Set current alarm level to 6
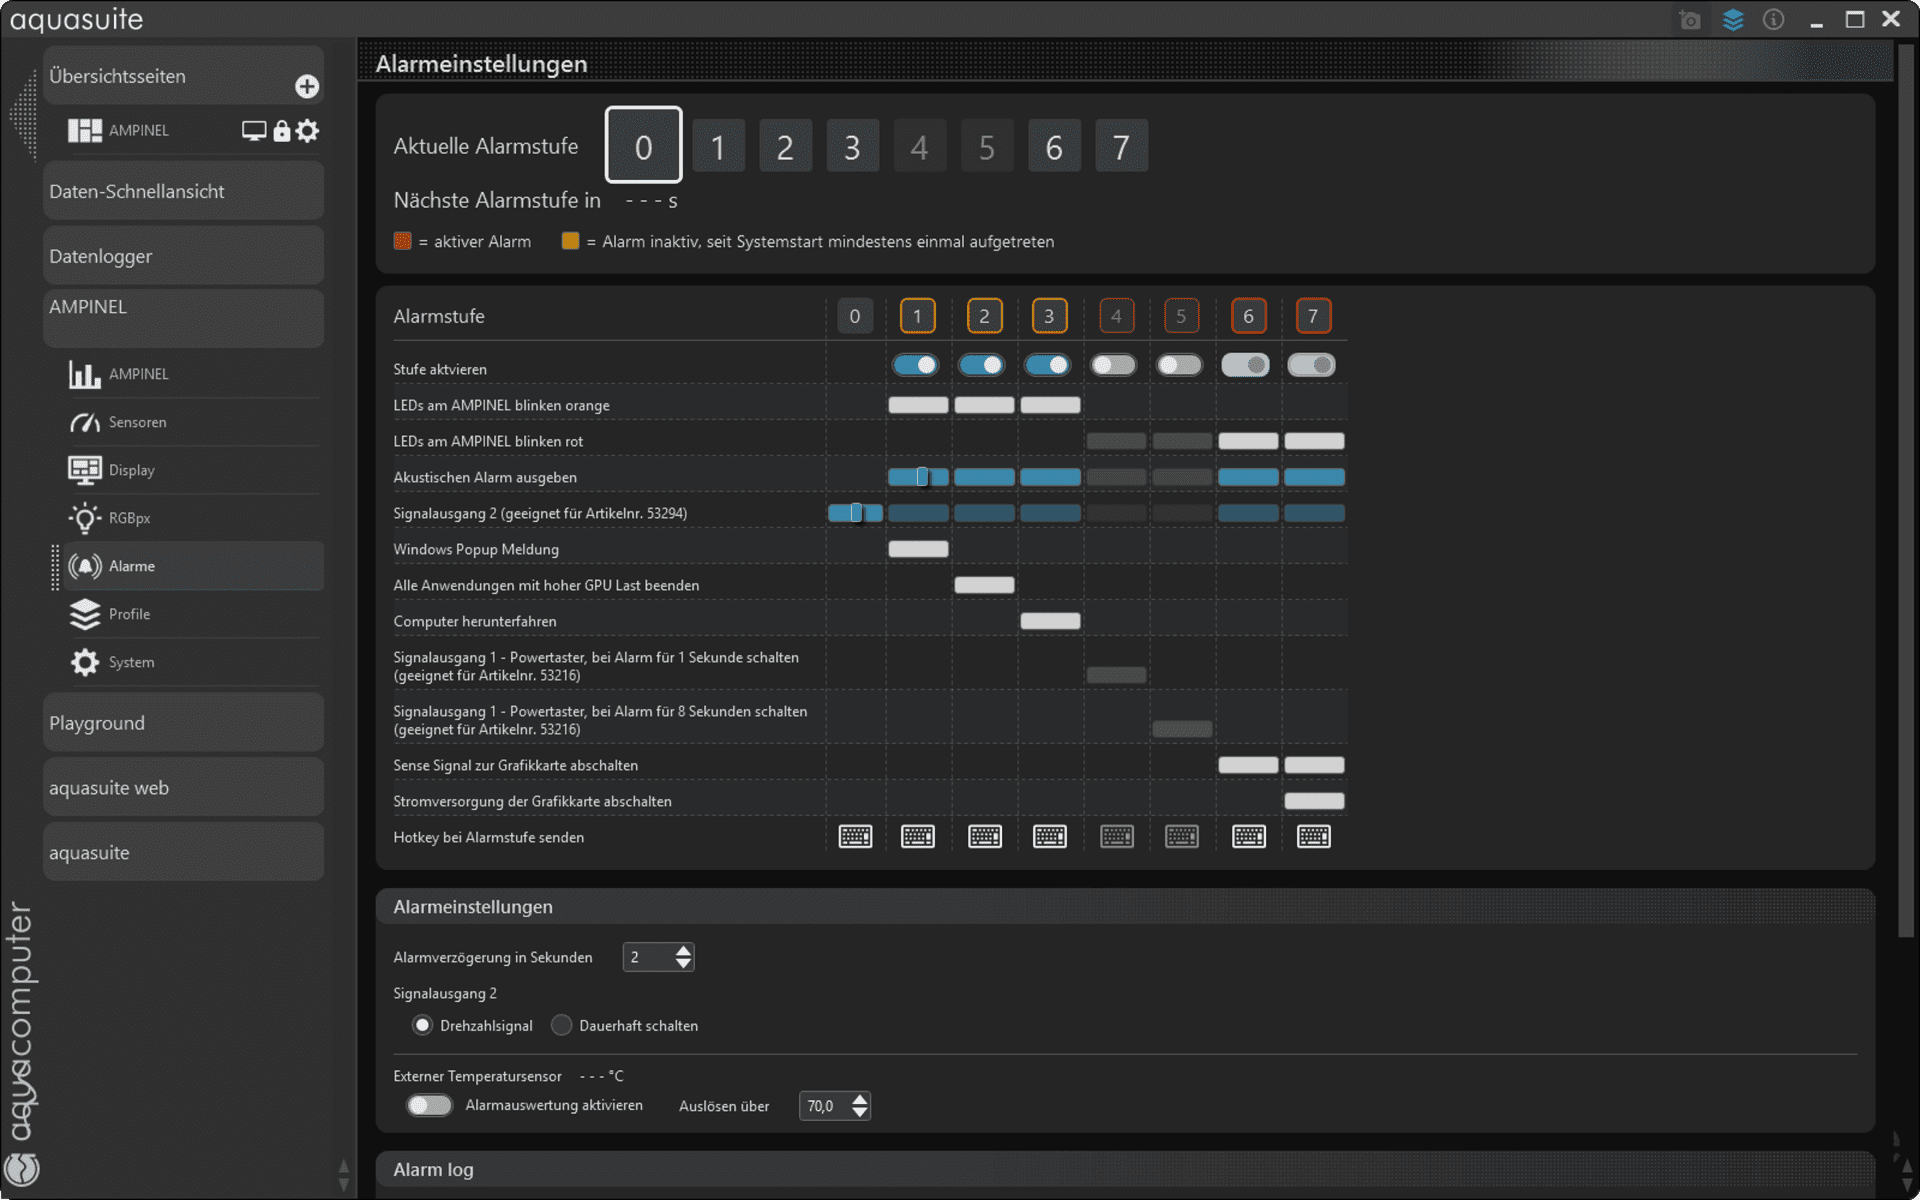The image size is (1920, 1200). [x=1054, y=147]
